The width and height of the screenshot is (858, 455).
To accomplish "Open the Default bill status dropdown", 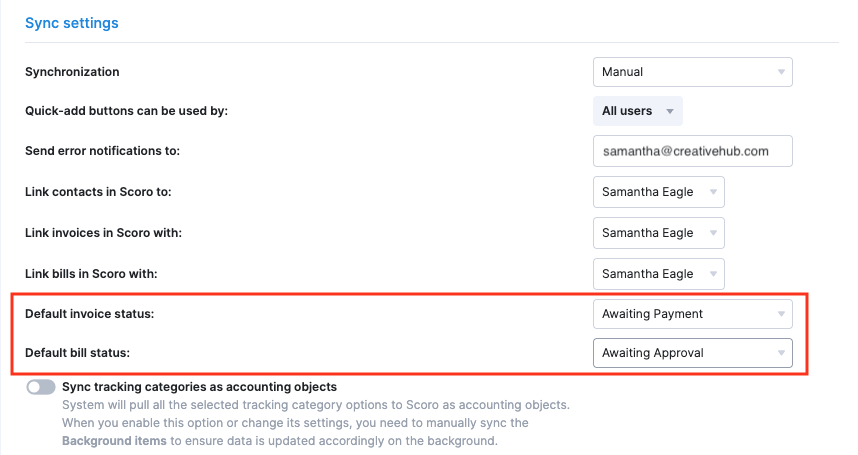I will tap(692, 353).
